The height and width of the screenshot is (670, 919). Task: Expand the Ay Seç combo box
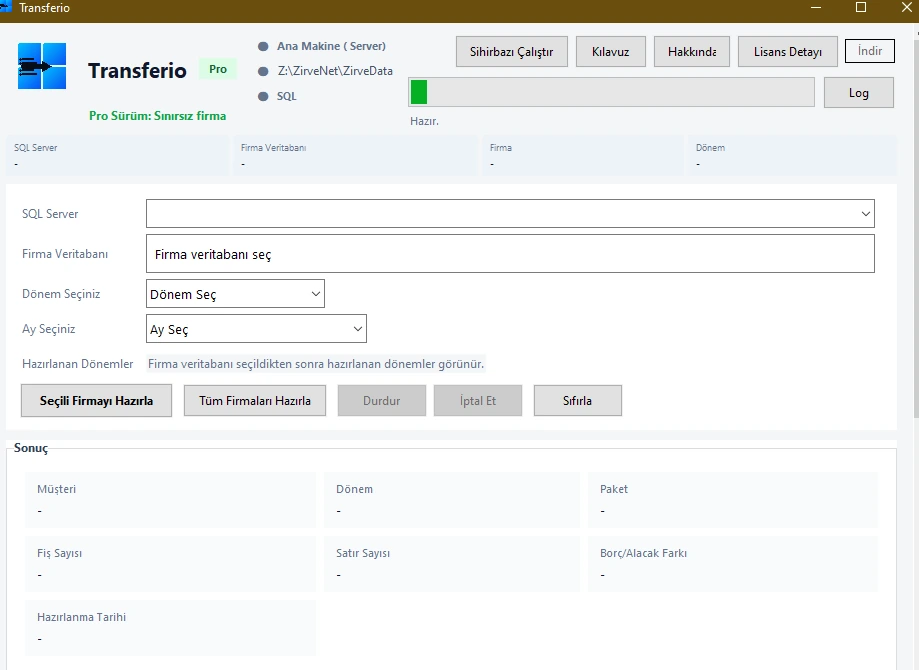[256, 329]
